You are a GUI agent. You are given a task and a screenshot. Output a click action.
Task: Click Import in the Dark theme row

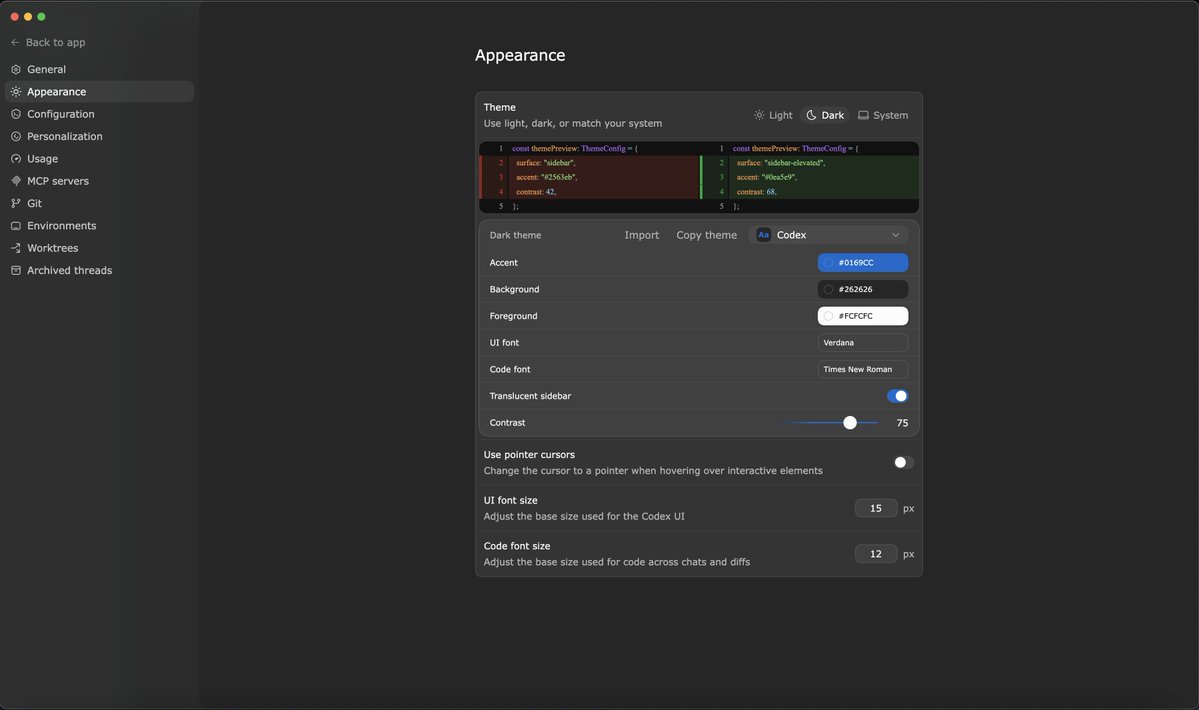tap(642, 235)
